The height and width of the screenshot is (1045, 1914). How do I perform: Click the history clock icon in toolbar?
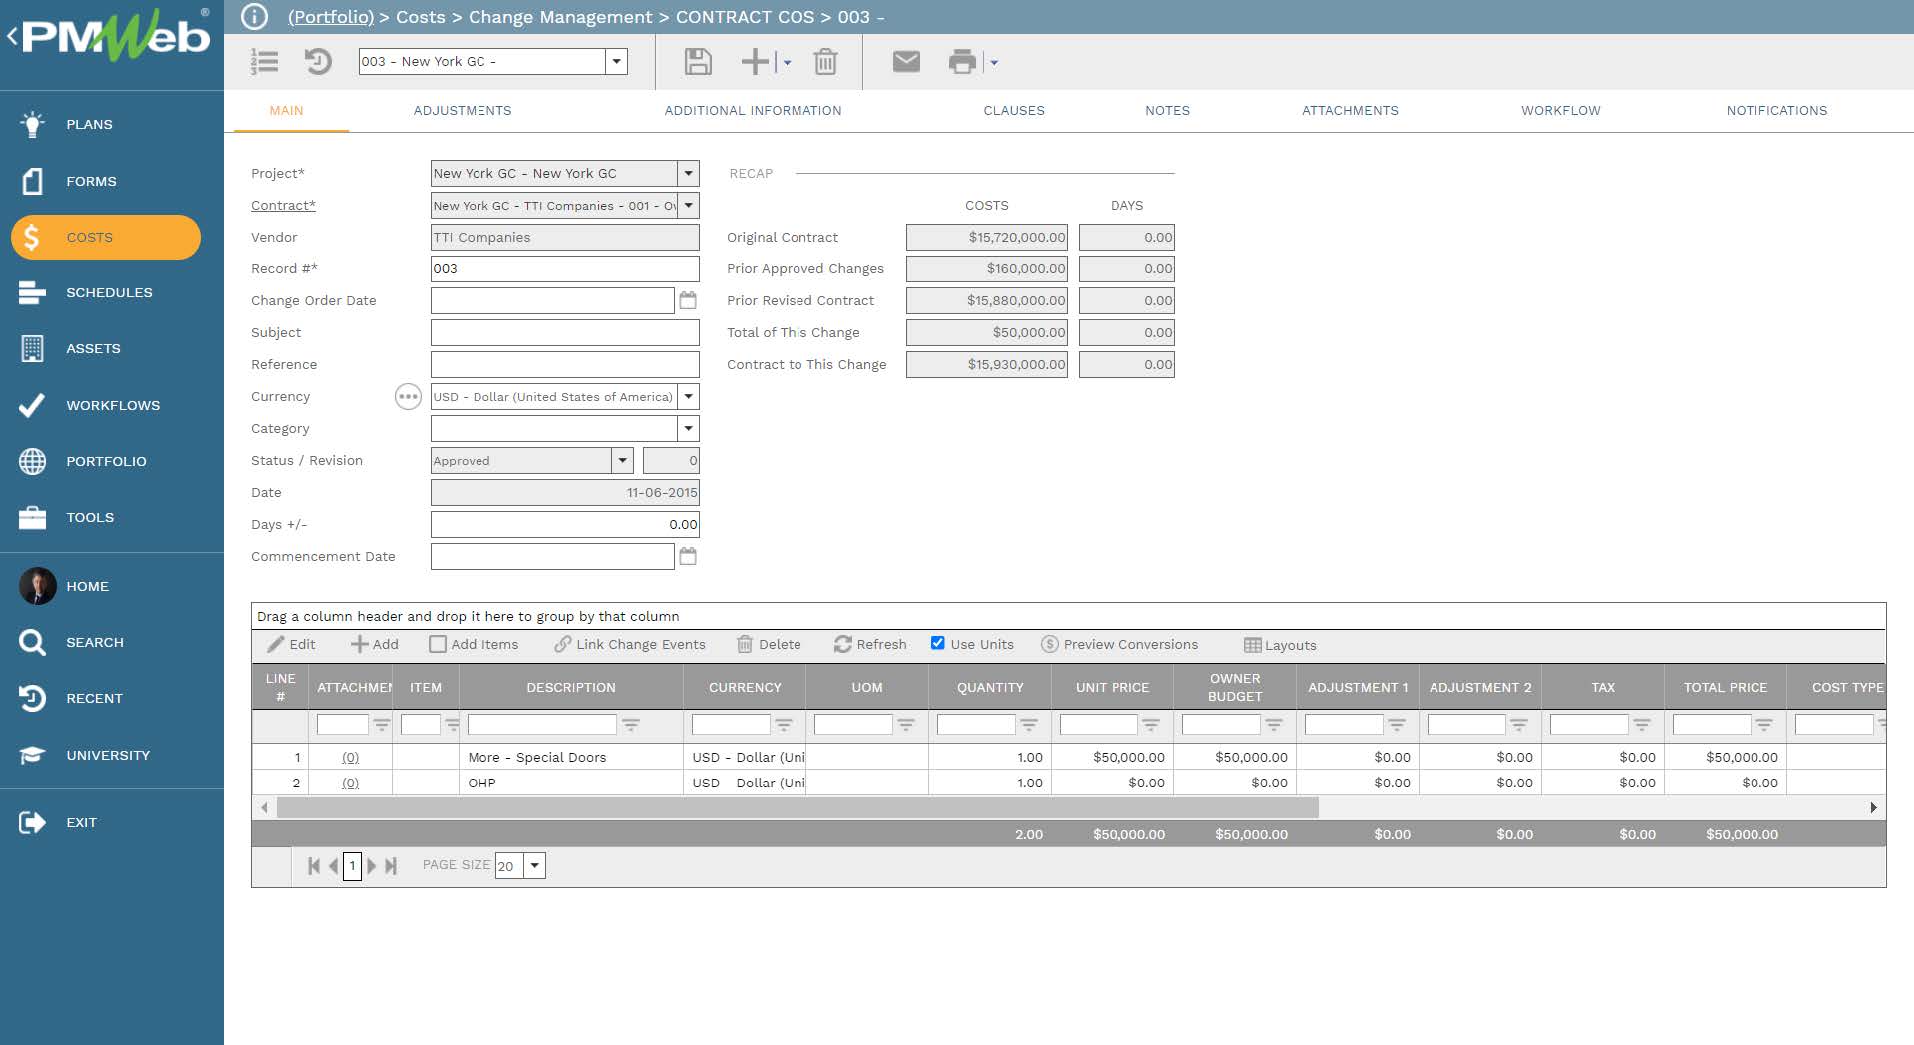(x=318, y=62)
